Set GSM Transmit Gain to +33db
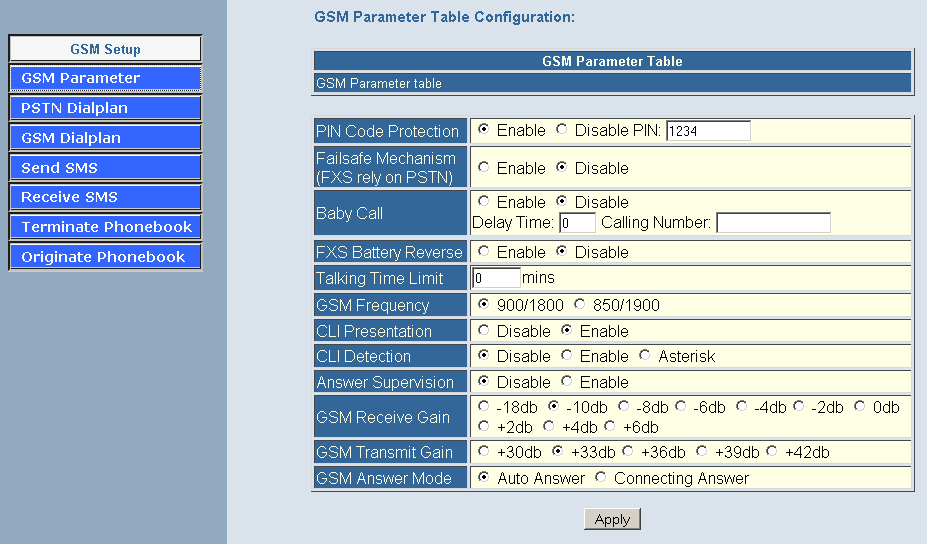This screenshot has width=927, height=544. pyautogui.click(x=558, y=451)
